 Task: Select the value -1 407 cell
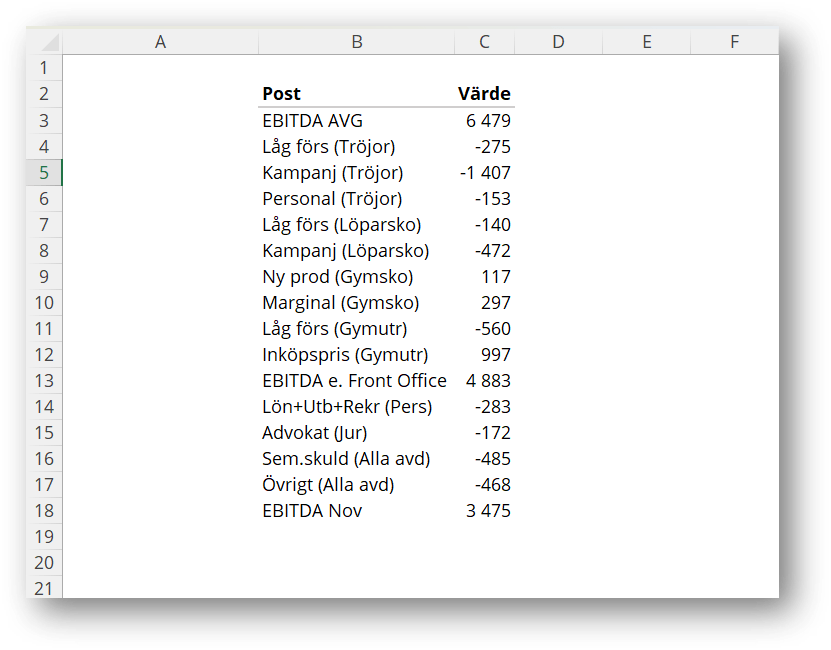[x=485, y=173]
